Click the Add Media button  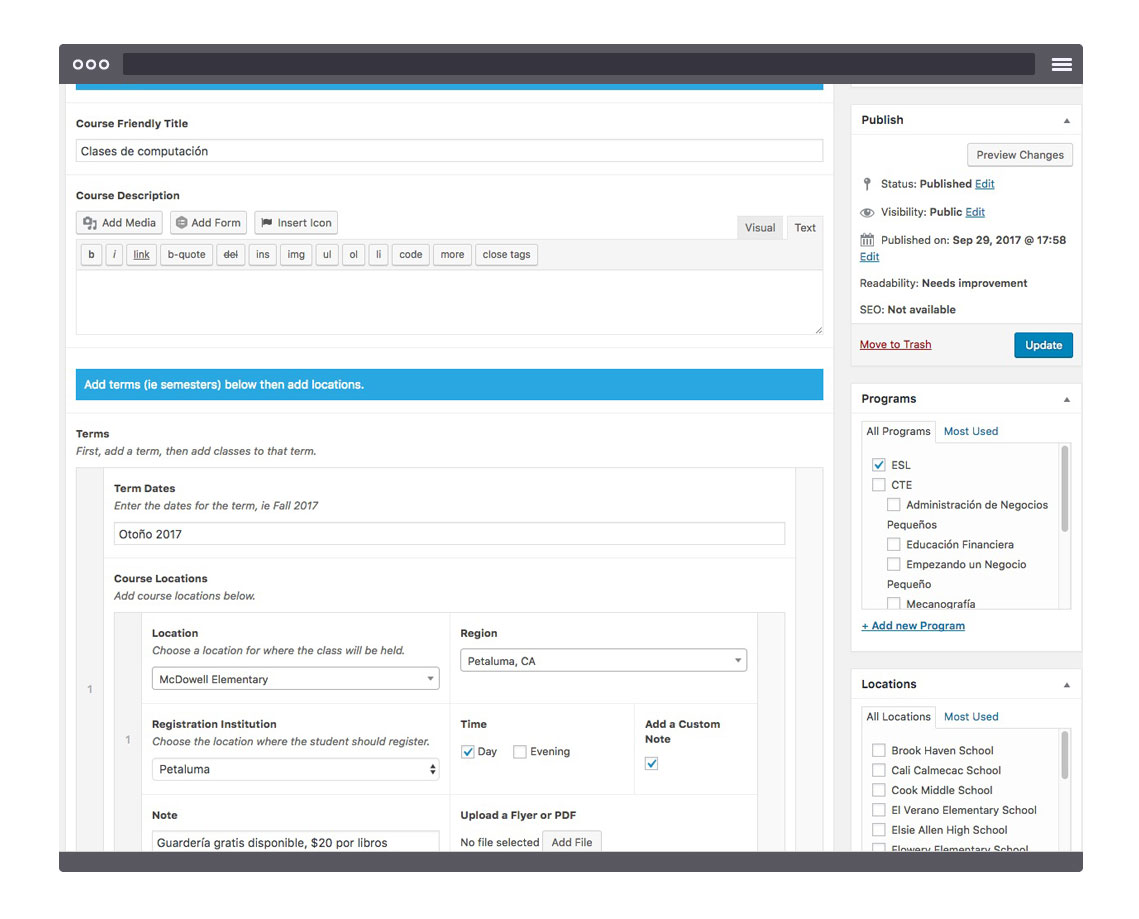(x=119, y=223)
